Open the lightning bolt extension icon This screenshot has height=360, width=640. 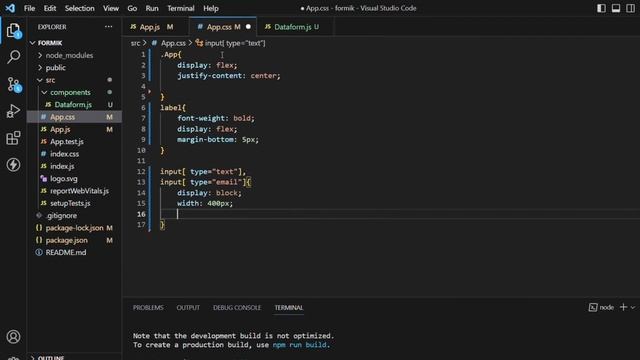[x=13, y=164]
